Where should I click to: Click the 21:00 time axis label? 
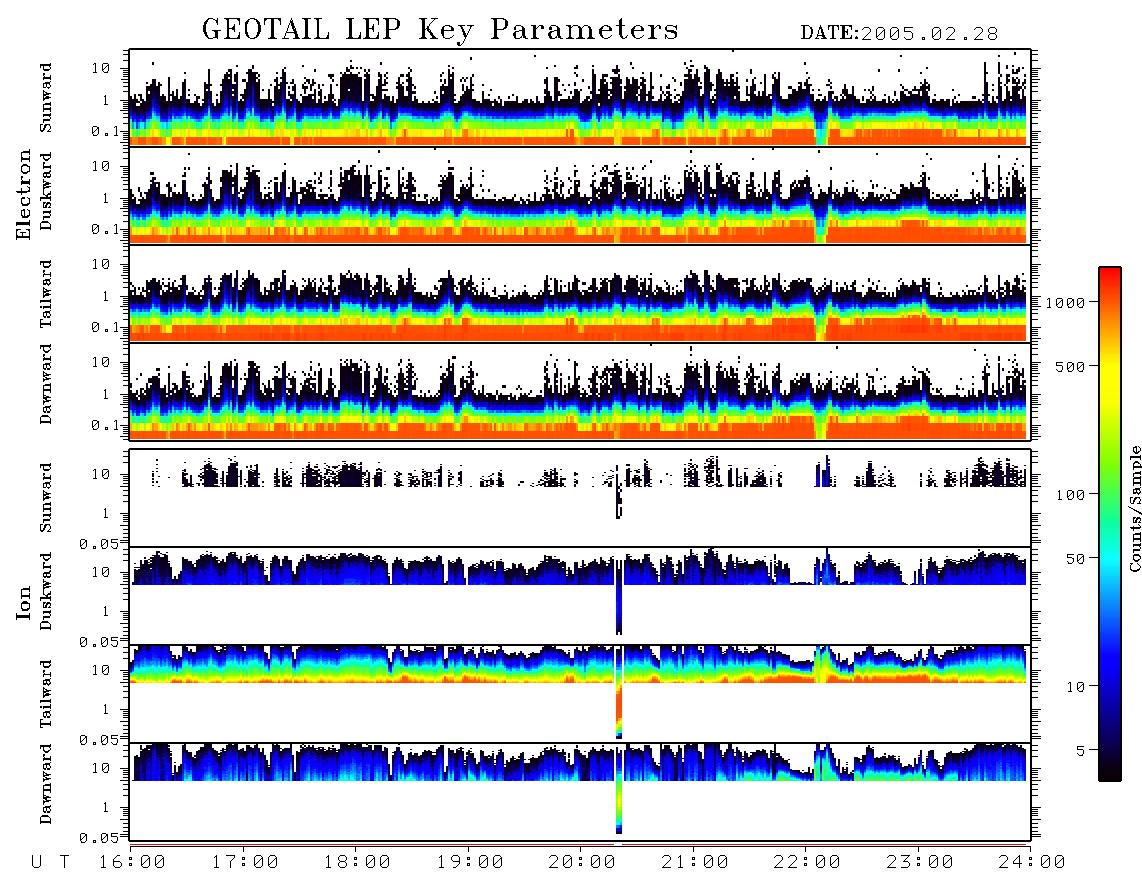pos(694,862)
